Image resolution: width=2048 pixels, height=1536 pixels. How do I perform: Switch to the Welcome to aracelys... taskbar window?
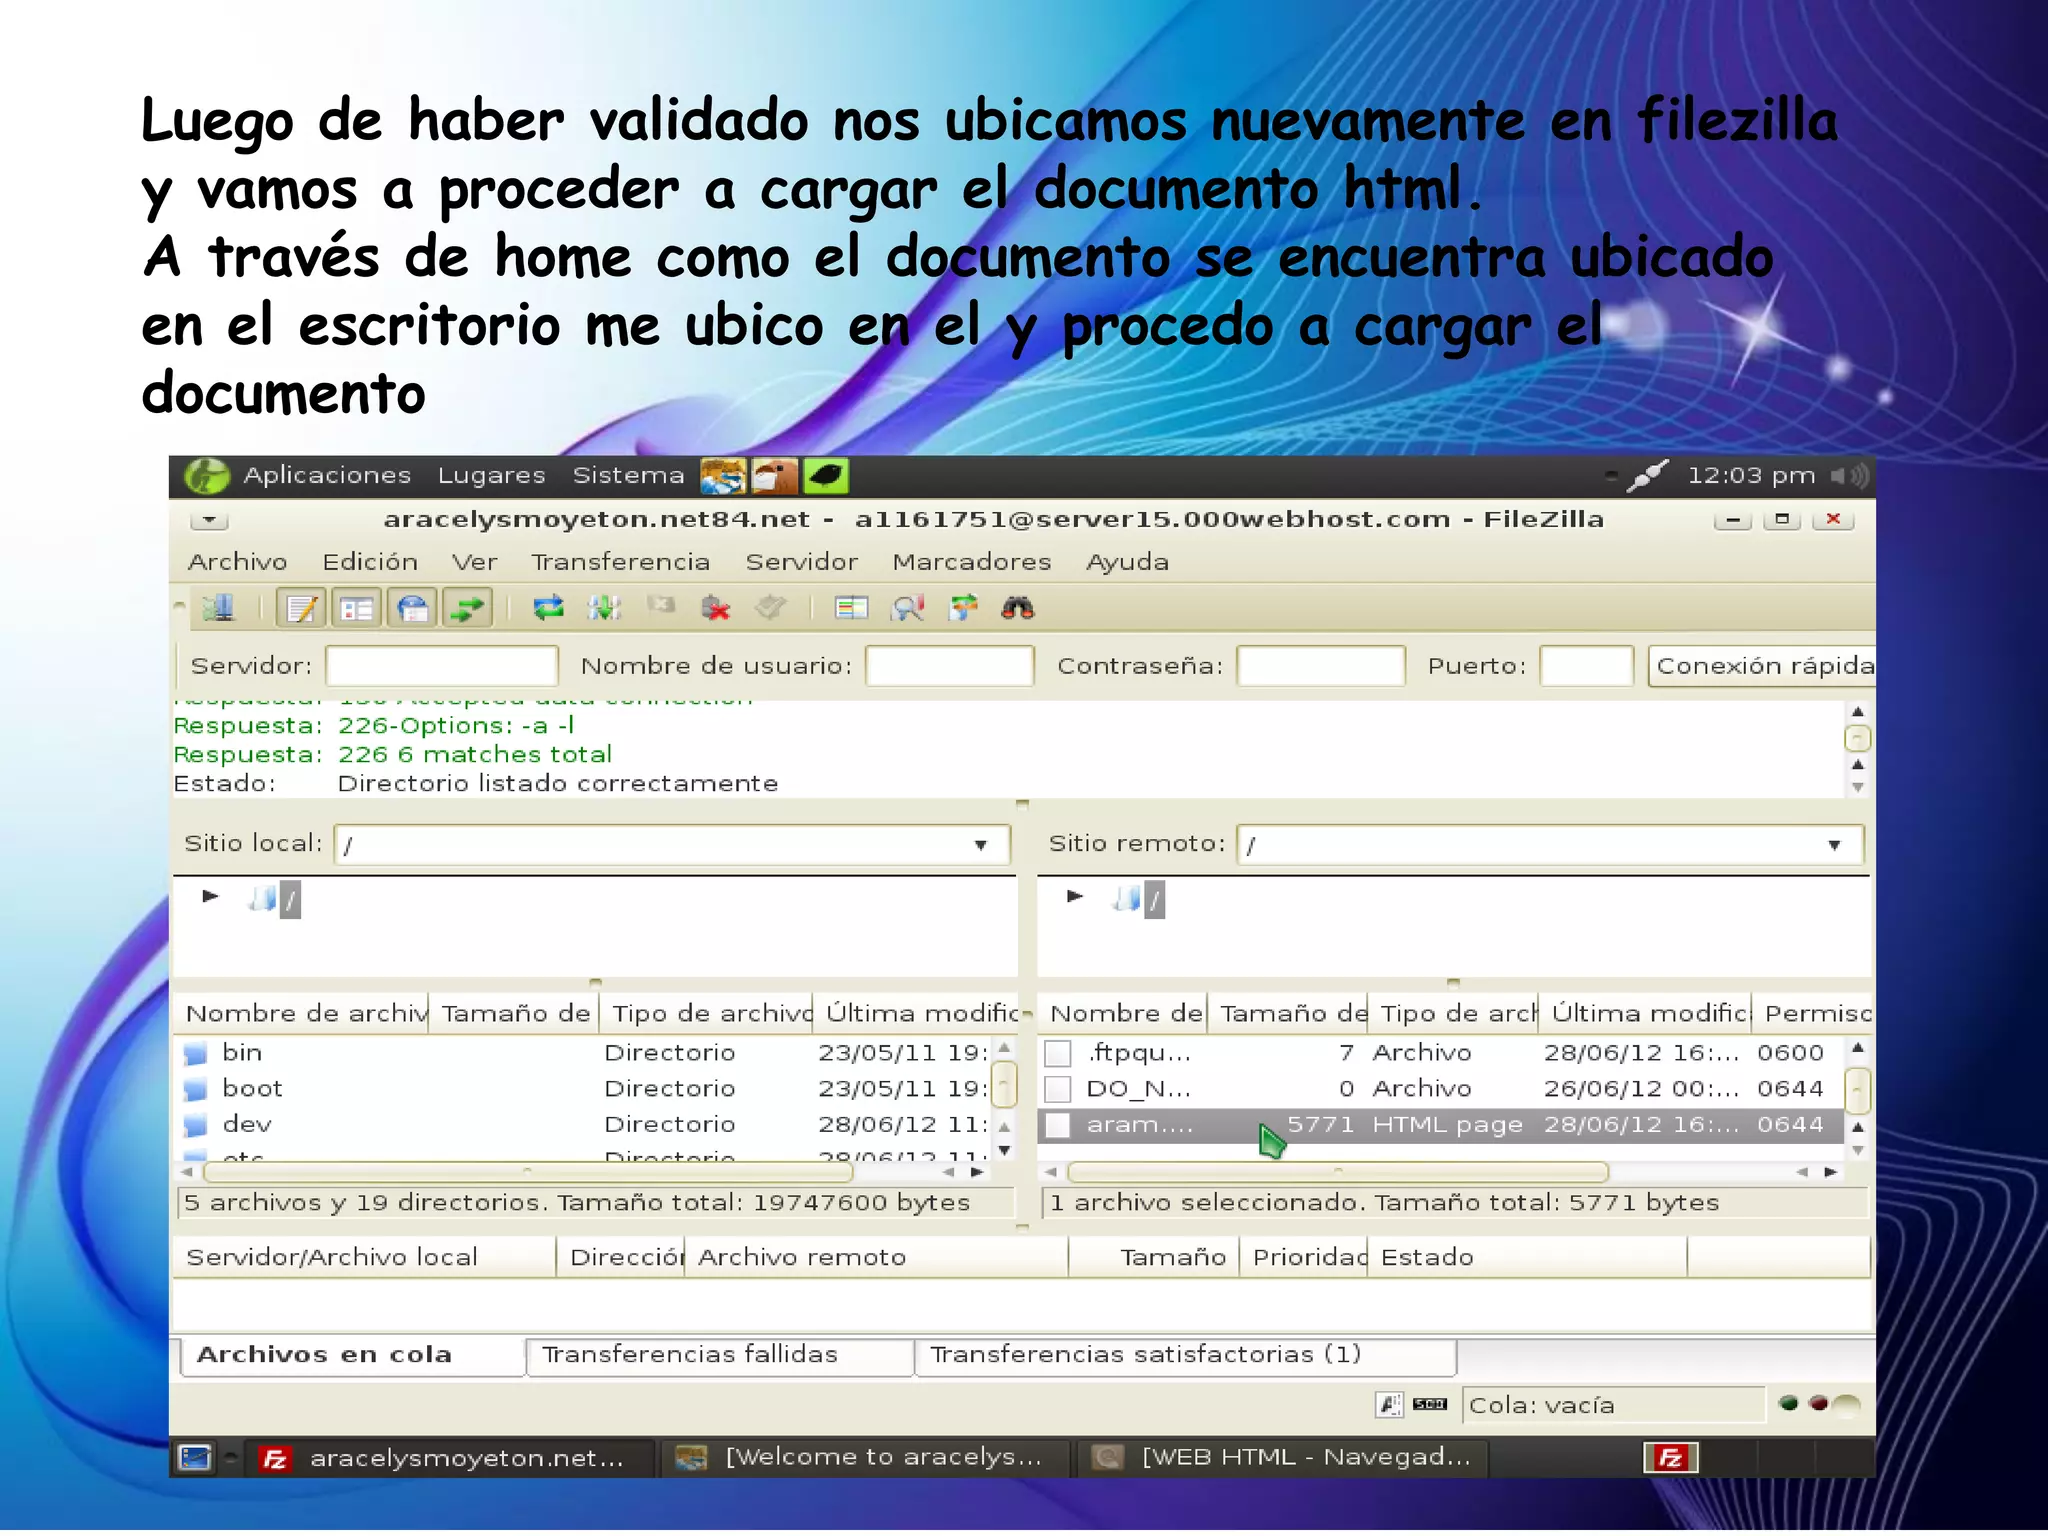[864, 1458]
